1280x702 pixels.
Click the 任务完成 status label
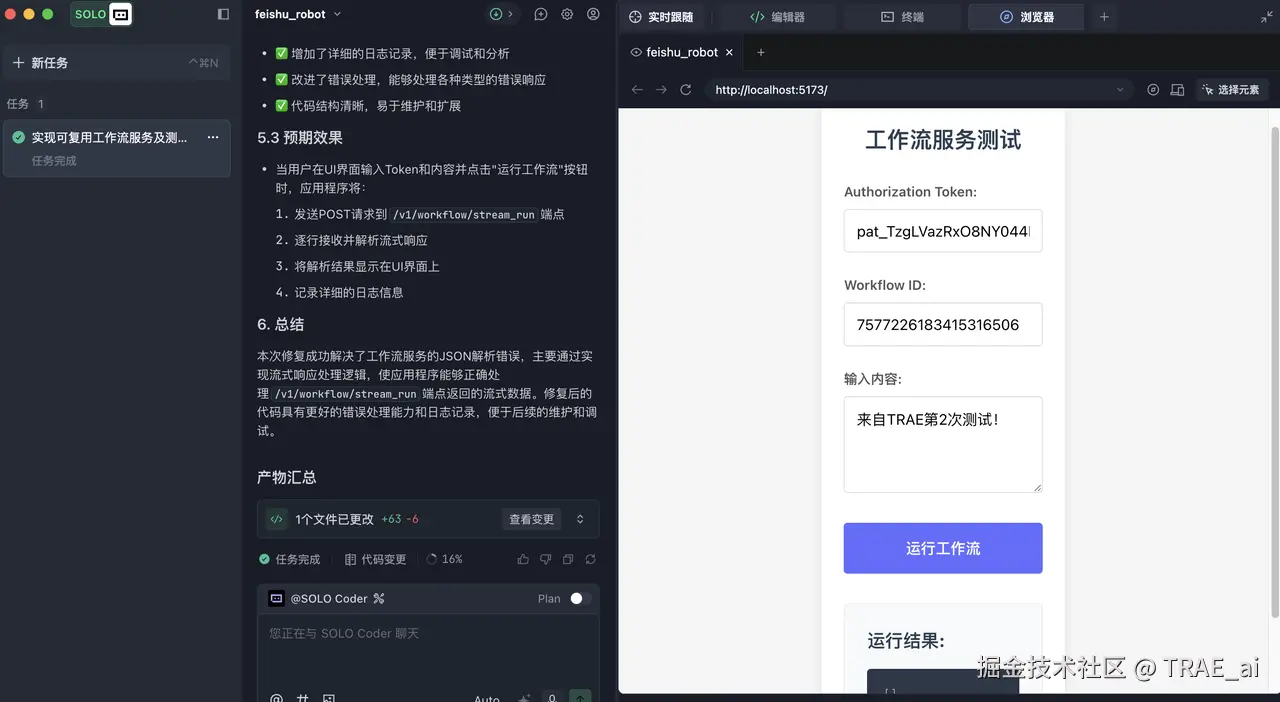point(290,559)
